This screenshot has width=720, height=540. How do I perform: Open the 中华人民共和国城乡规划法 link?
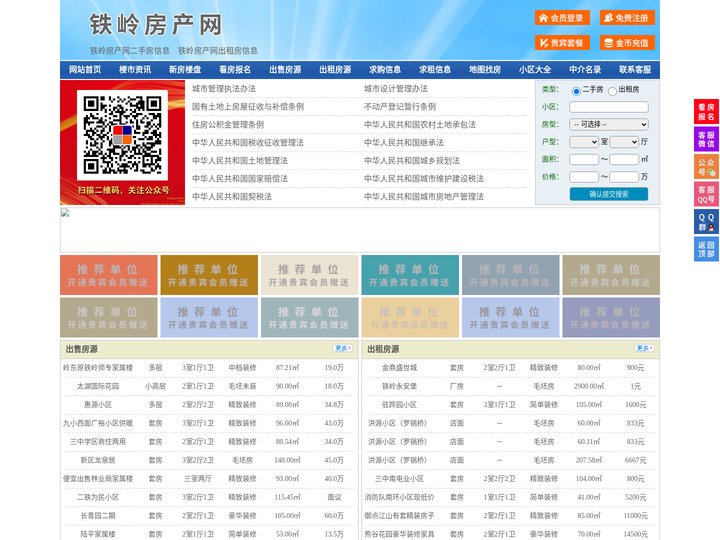412,160
